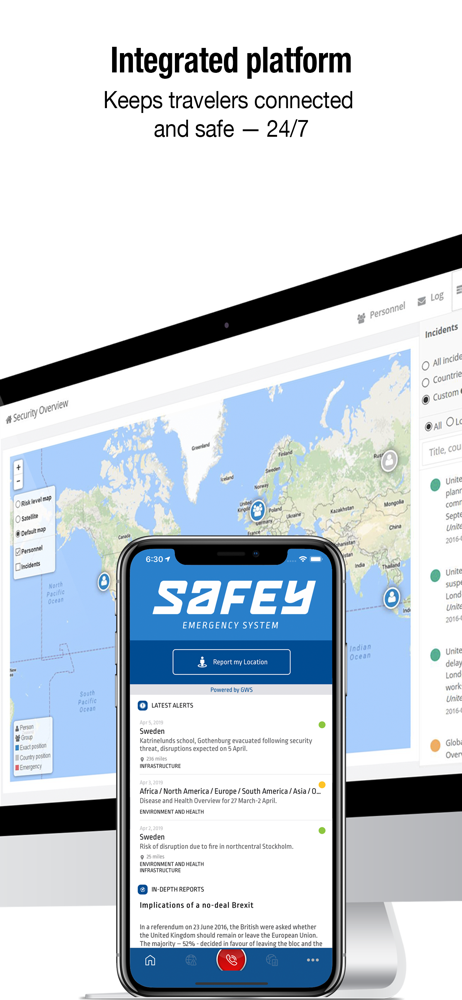The image size is (462, 1000).
Task: Click the location pin beside 236 miles
Action: [x=142, y=759]
